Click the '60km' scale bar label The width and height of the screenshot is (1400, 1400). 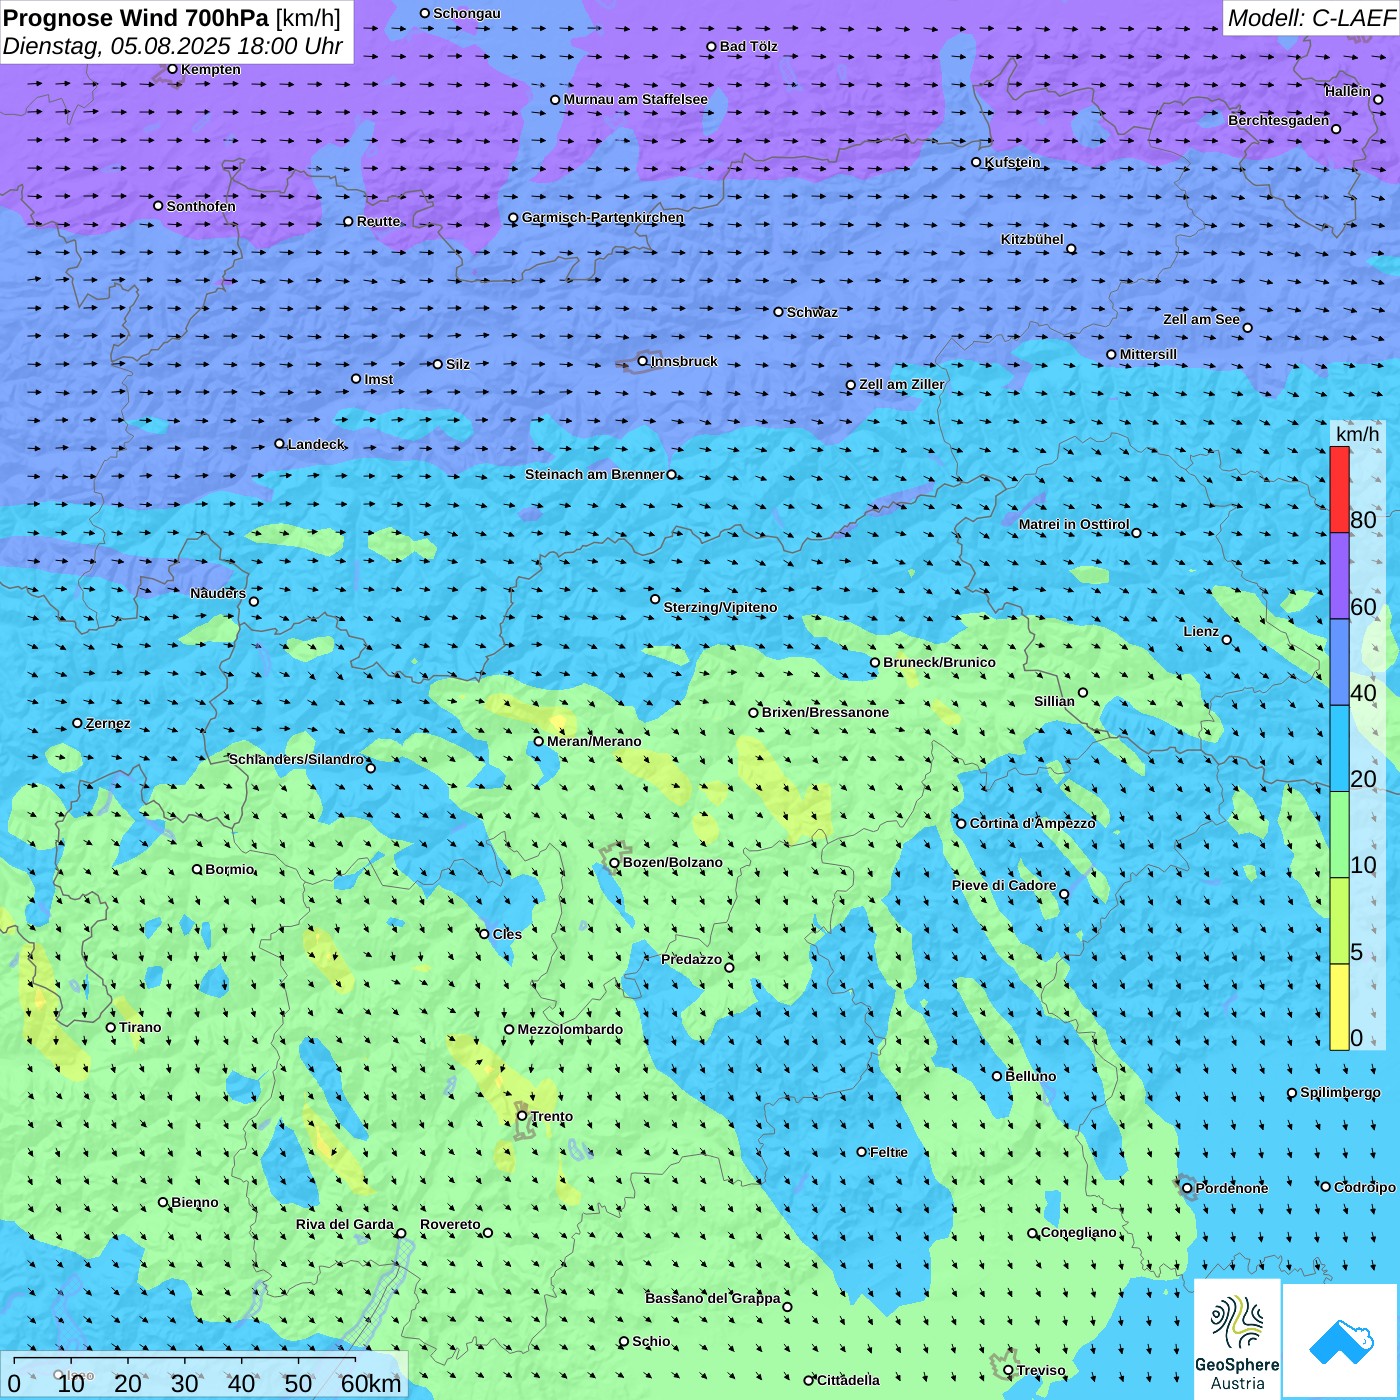point(371,1383)
